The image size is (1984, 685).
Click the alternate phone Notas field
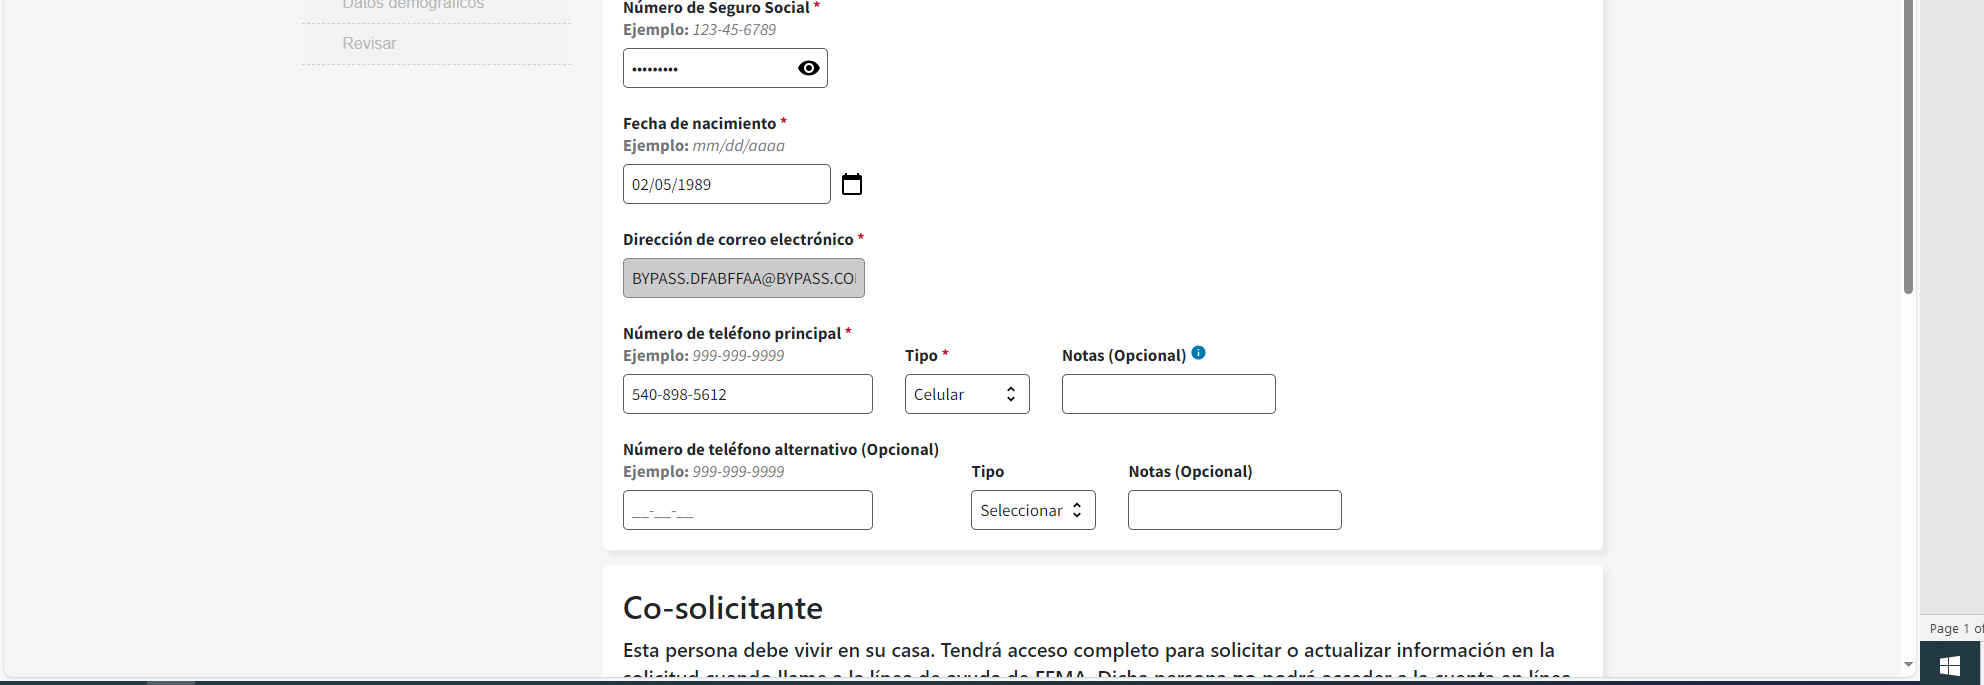point(1234,510)
